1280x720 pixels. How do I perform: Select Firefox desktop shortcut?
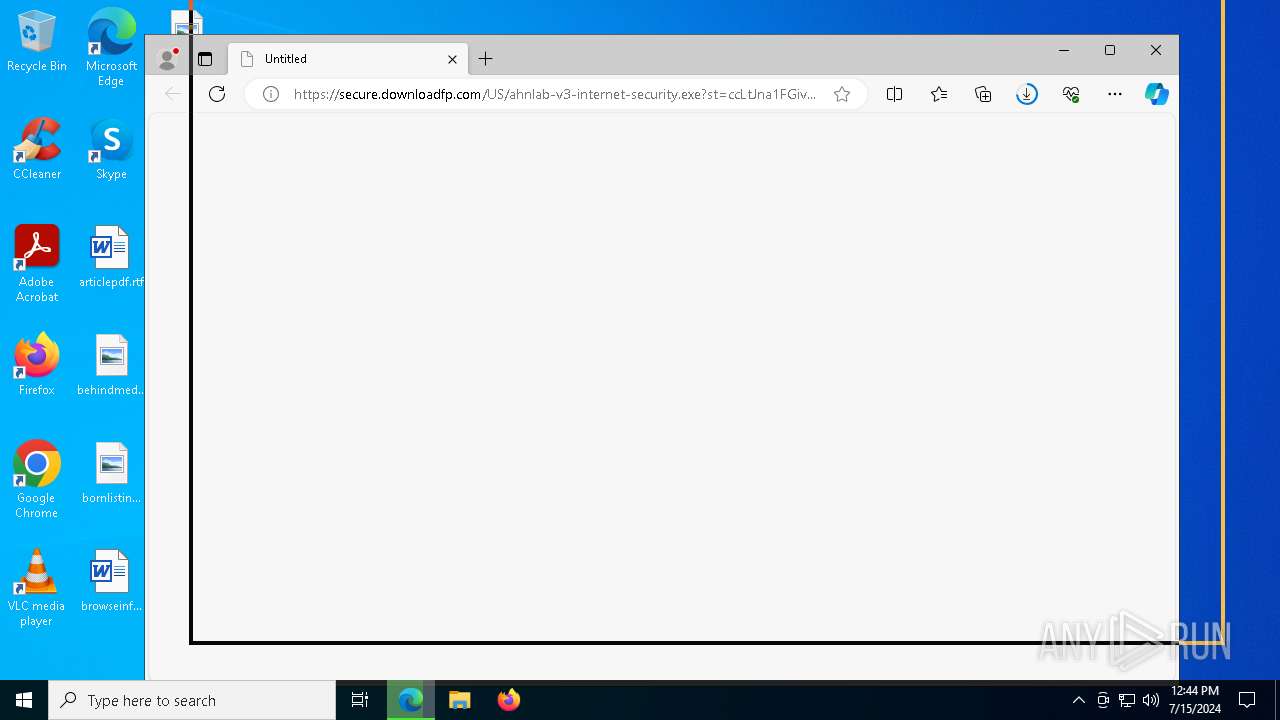tap(37, 365)
